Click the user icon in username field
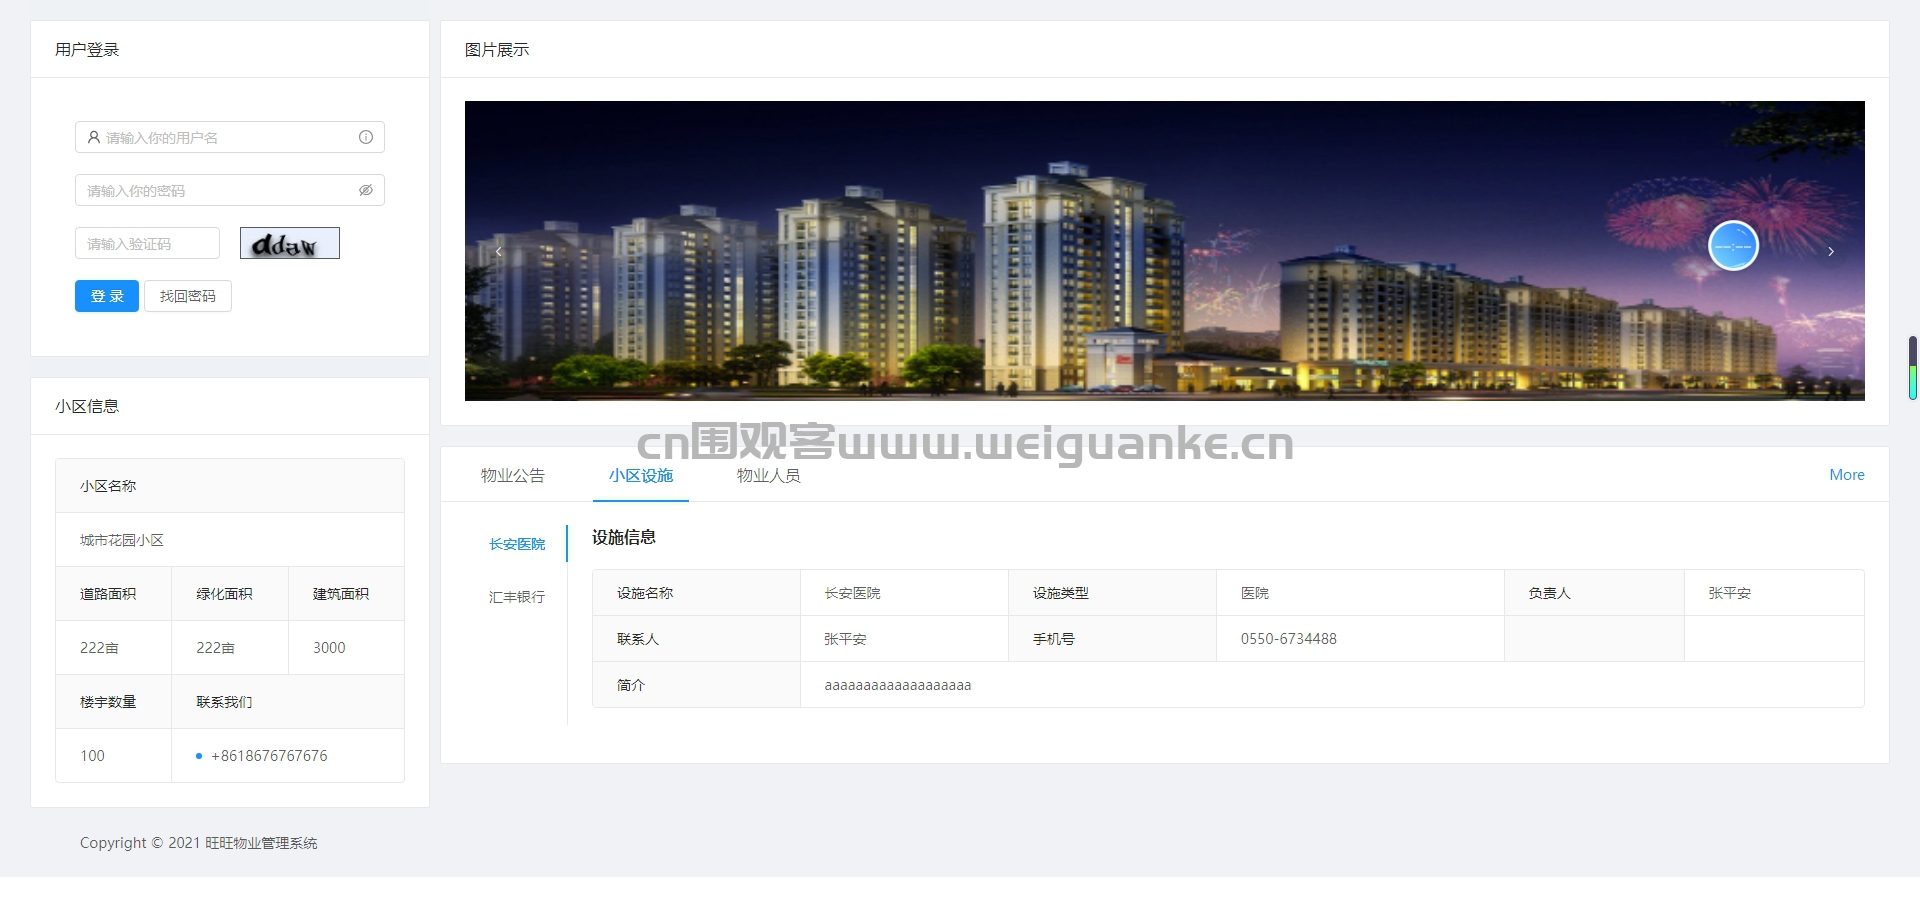 click(94, 137)
